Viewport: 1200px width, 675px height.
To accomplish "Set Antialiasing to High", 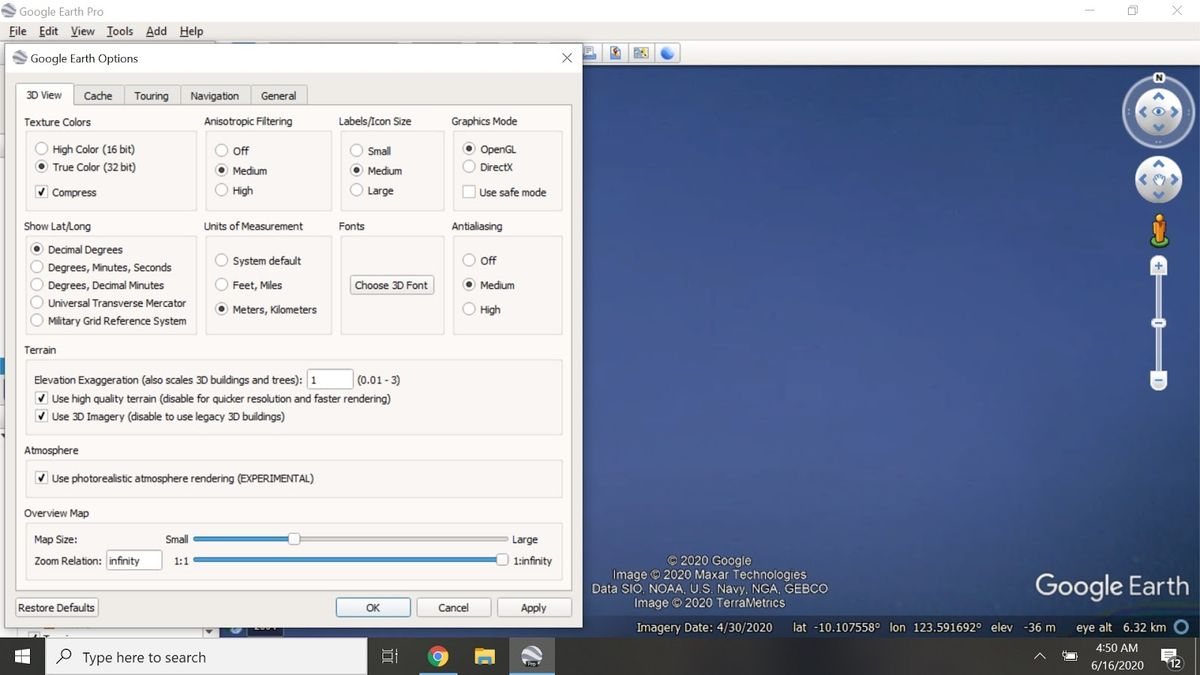I will [481, 309].
